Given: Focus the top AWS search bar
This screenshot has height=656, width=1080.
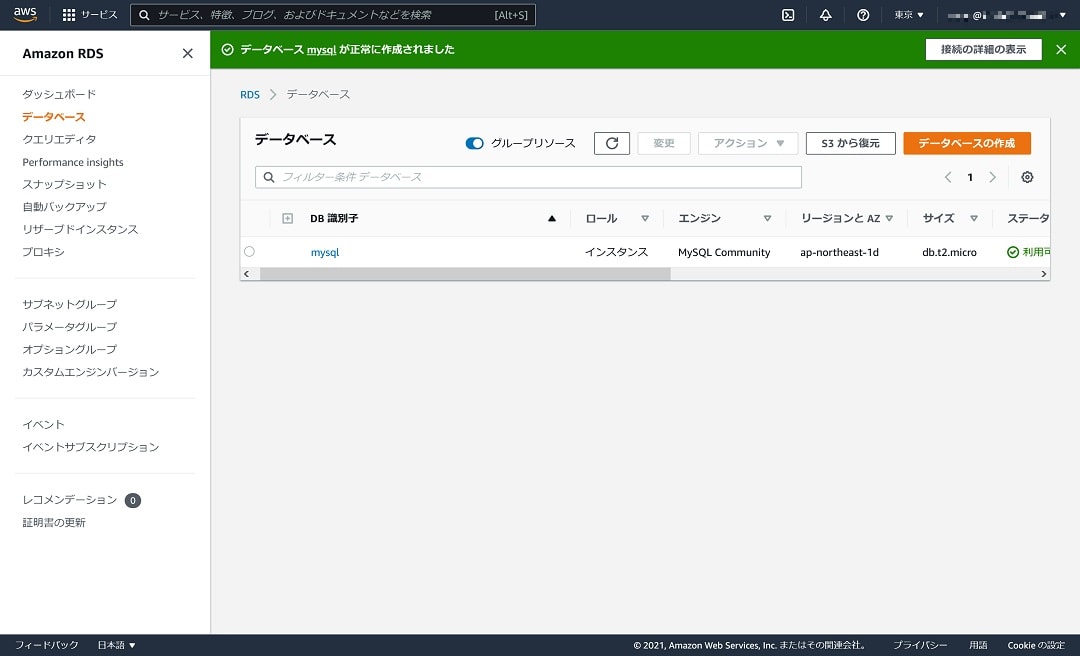Looking at the screenshot, I should 333,14.
